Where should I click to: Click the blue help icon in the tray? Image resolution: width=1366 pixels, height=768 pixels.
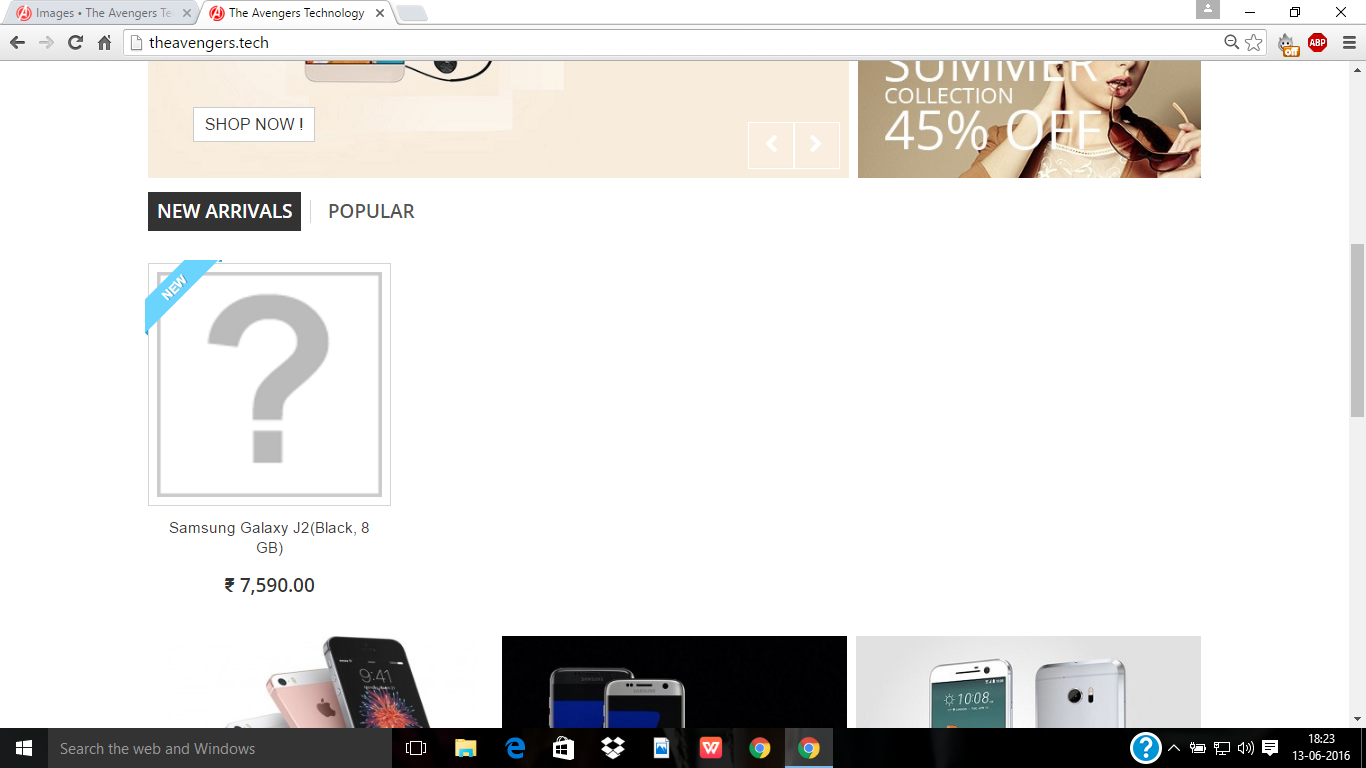tap(1145, 748)
